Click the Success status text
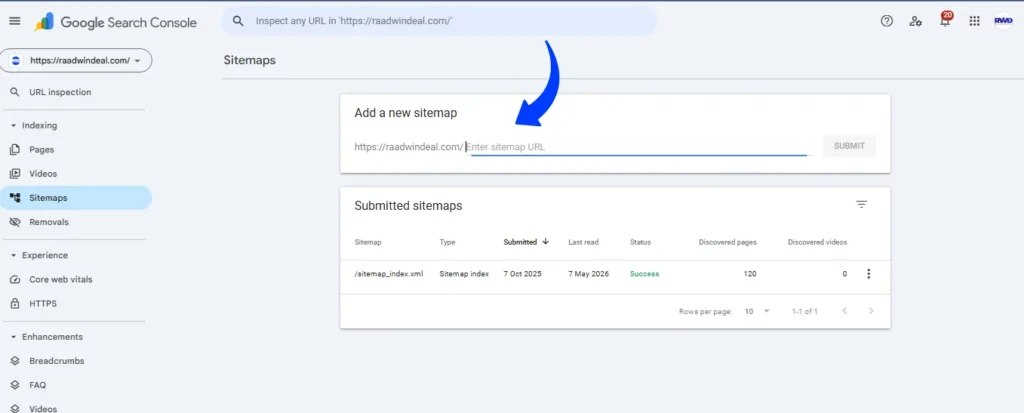Viewport: 1024px width, 413px height. 645,274
